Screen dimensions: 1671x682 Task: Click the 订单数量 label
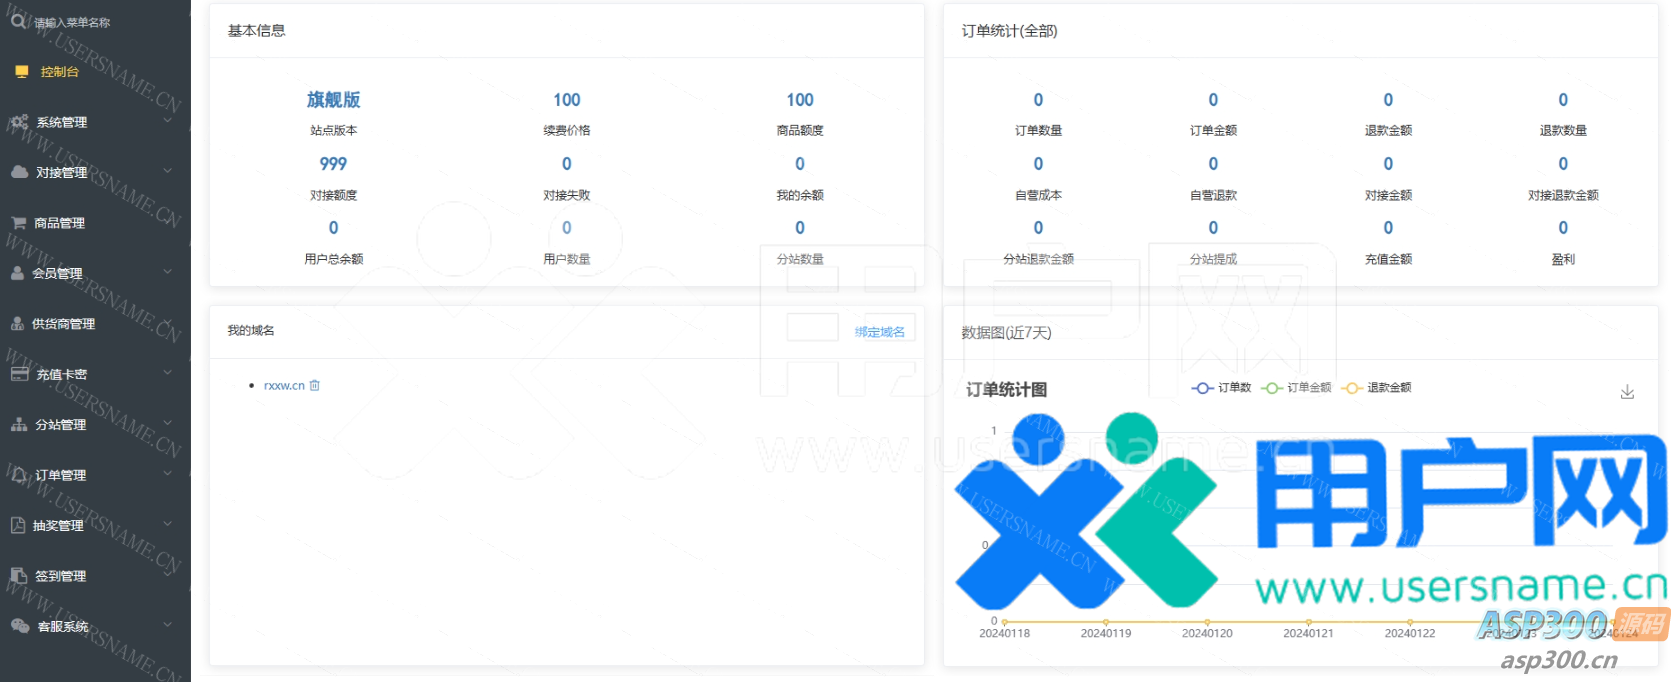click(x=1038, y=130)
